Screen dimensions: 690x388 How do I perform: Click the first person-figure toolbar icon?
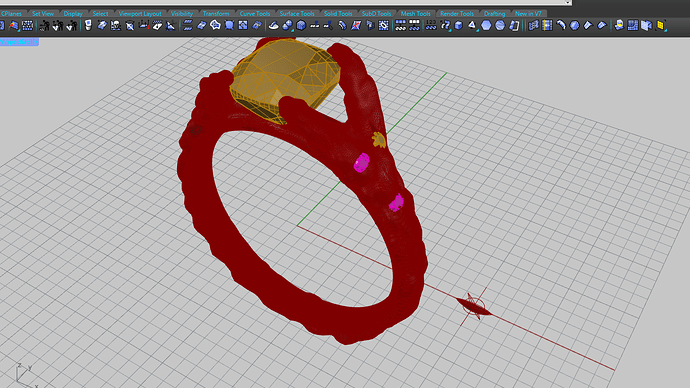(44, 26)
